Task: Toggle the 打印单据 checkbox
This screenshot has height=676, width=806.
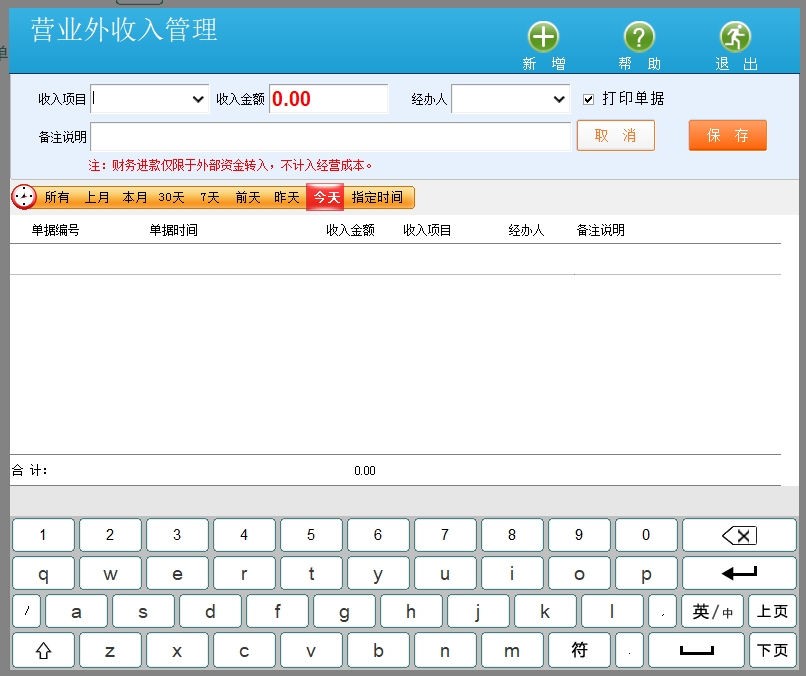Action: 589,99
